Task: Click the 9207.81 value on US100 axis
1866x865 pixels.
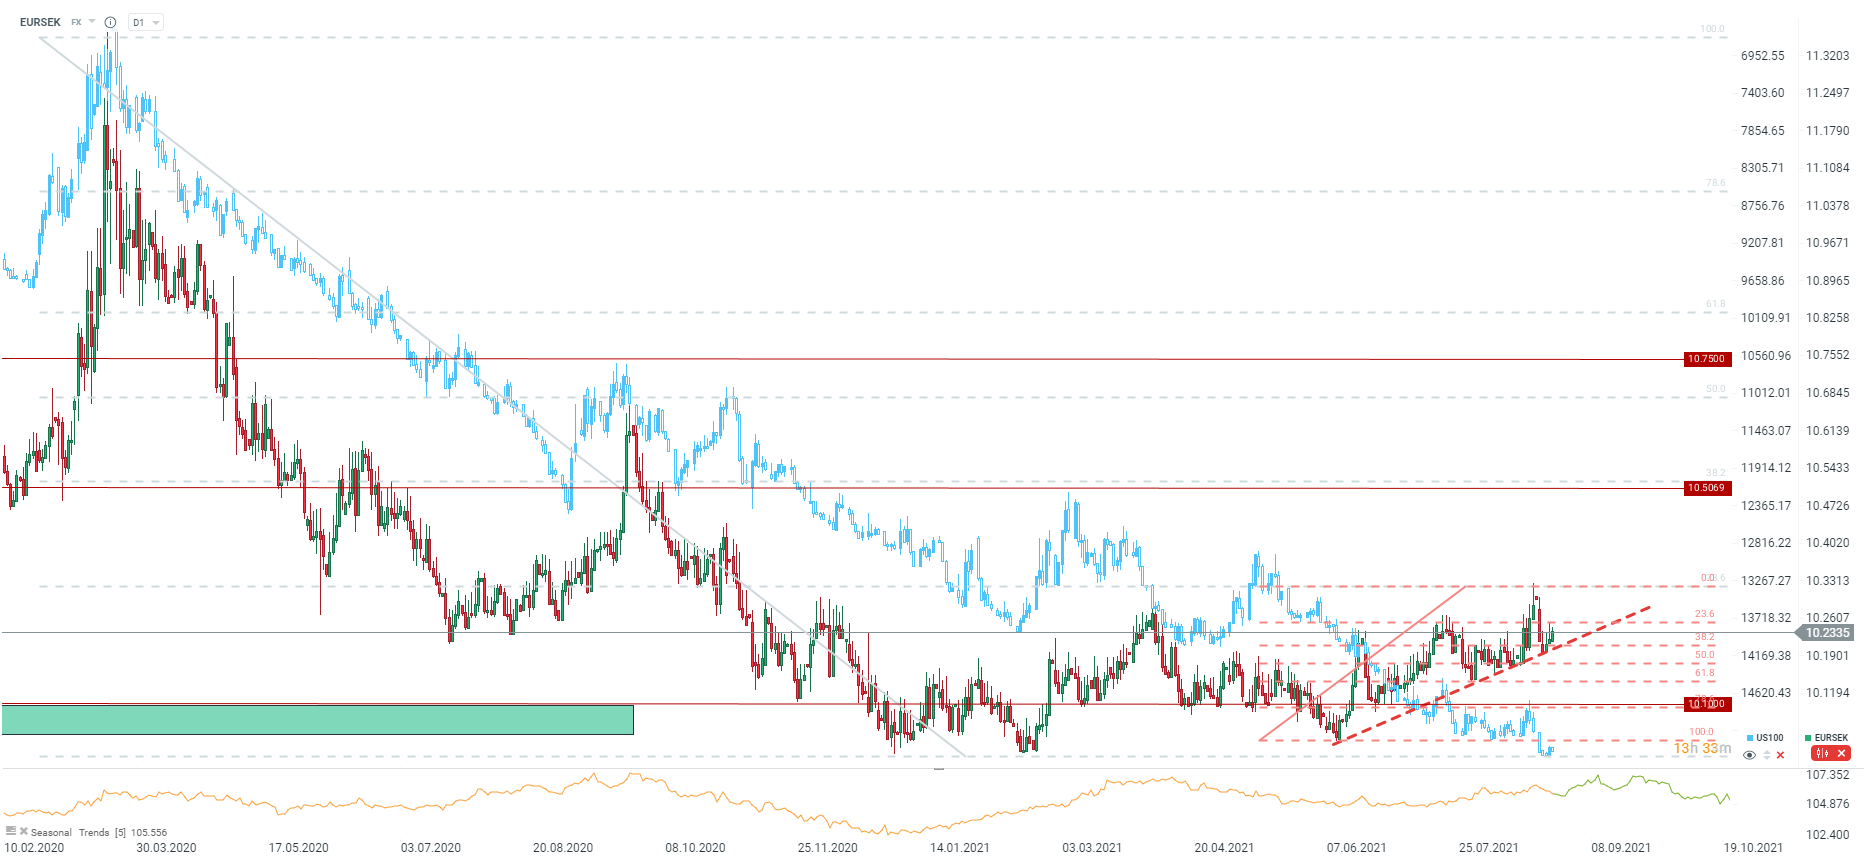Action: pos(1762,243)
